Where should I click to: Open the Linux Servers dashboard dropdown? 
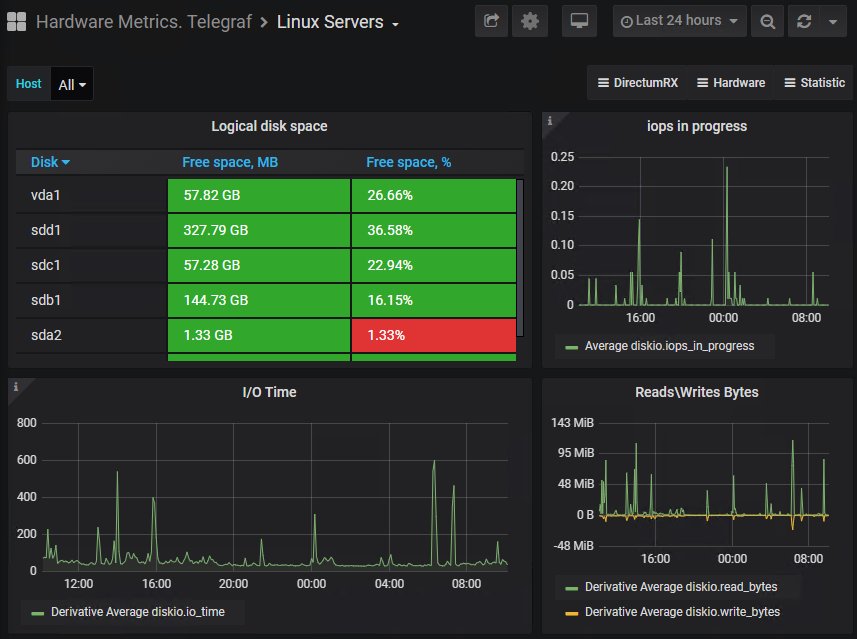(338, 22)
